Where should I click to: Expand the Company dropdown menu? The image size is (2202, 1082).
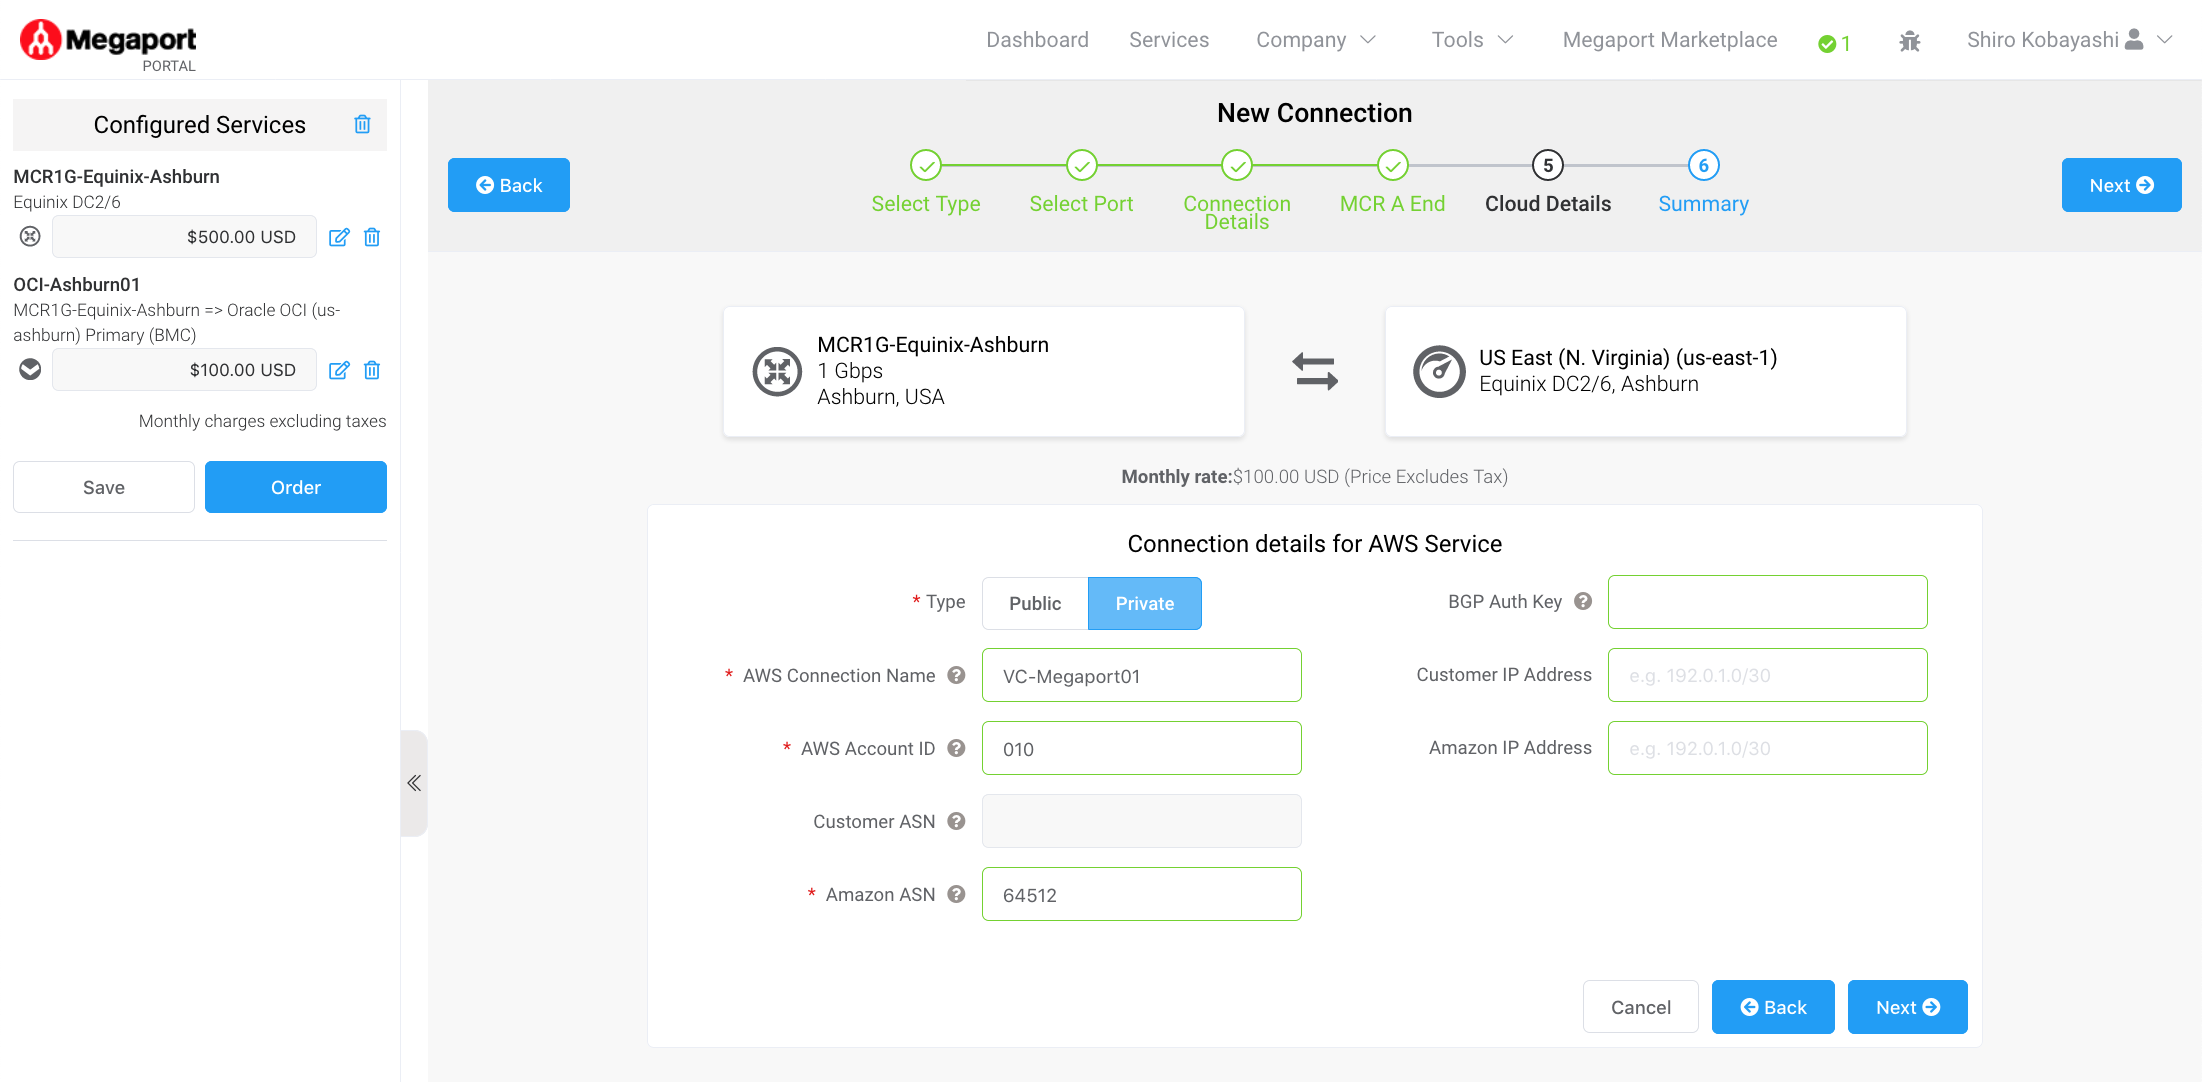click(1316, 40)
